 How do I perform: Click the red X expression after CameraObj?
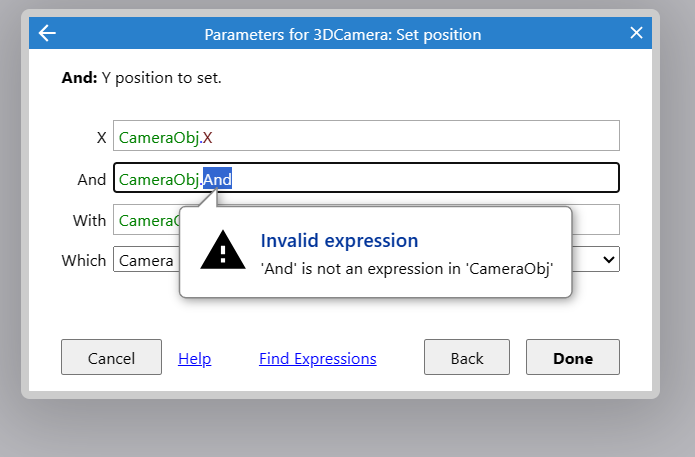pyautogui.click(x=207, y=137)
